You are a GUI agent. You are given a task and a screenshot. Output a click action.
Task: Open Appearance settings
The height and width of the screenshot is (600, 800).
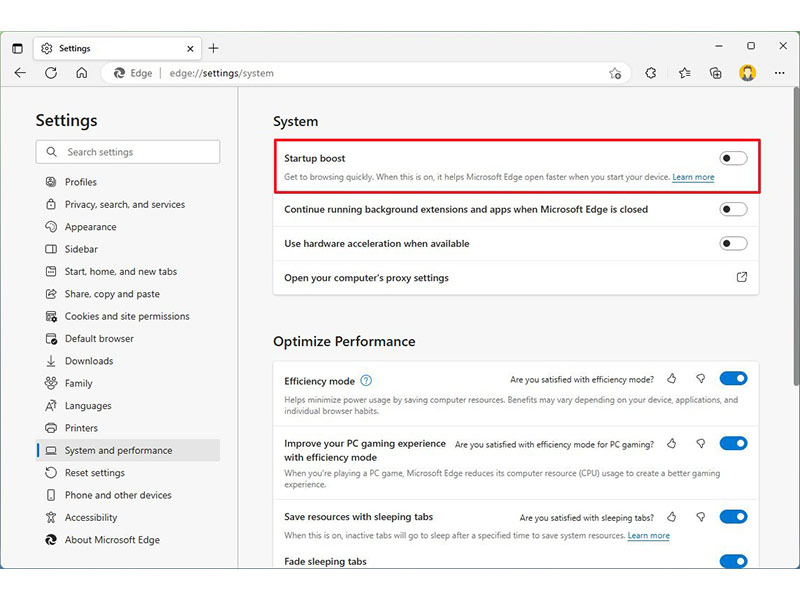(128, 227)
